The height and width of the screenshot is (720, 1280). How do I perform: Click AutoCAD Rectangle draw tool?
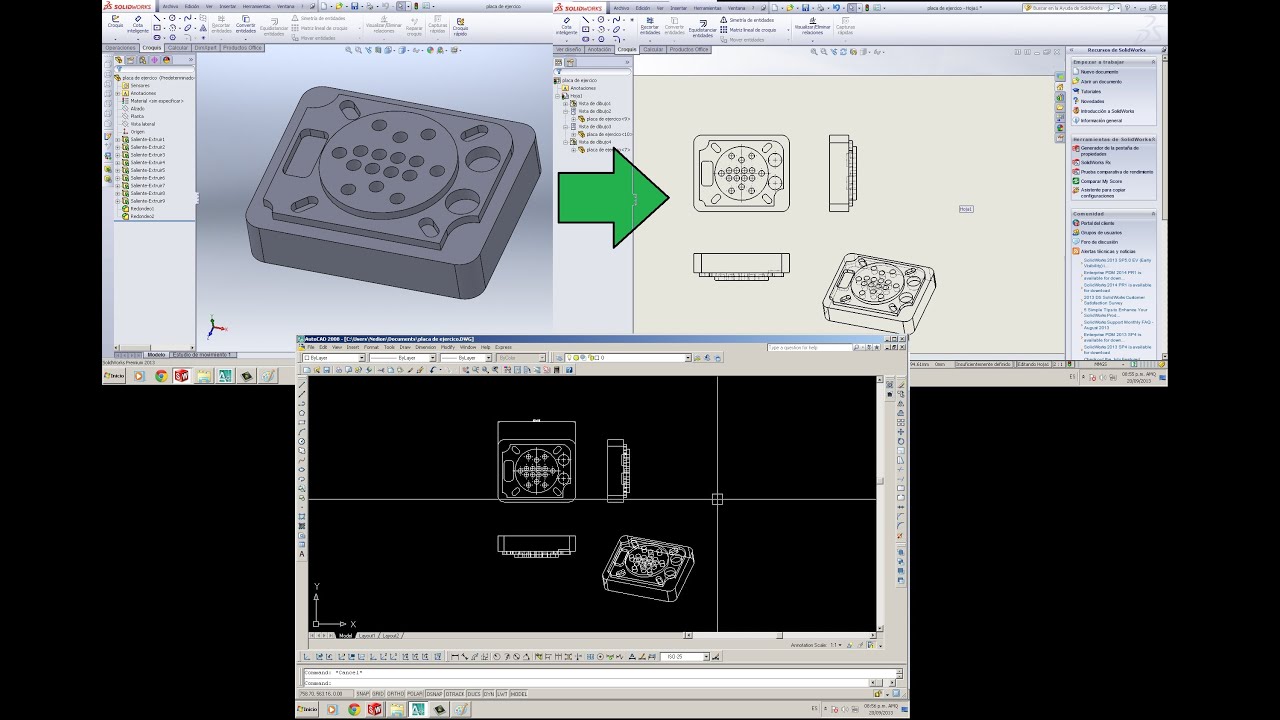point(302,422)
